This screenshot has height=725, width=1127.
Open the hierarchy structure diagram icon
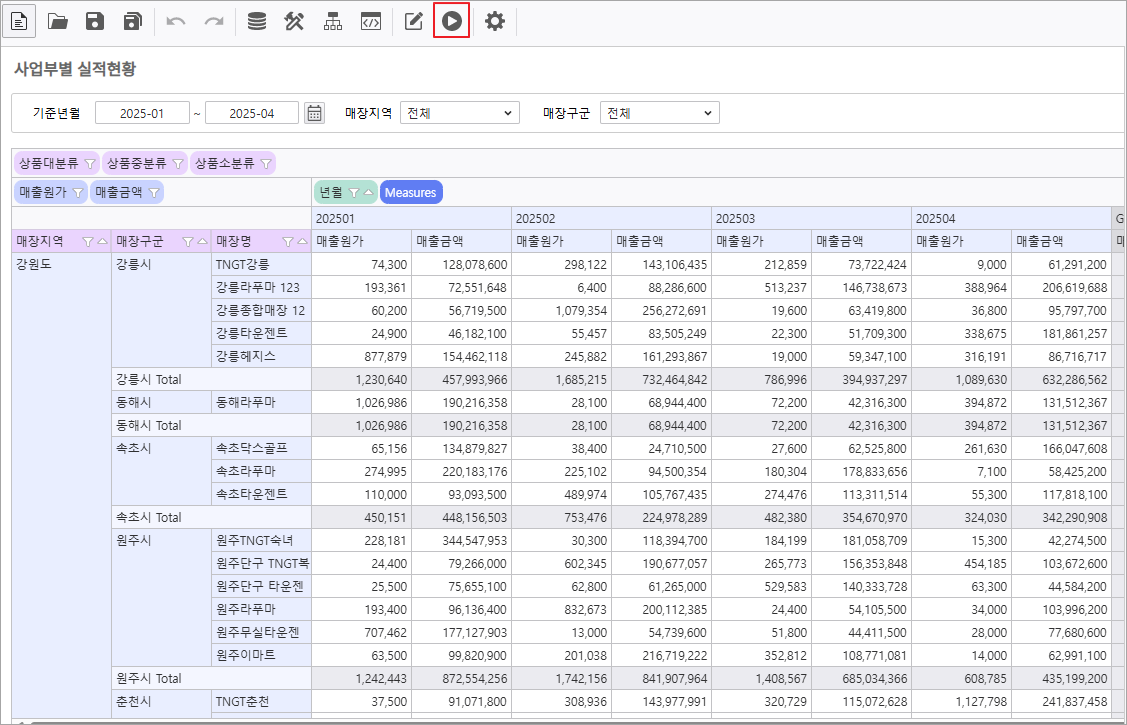332,21
